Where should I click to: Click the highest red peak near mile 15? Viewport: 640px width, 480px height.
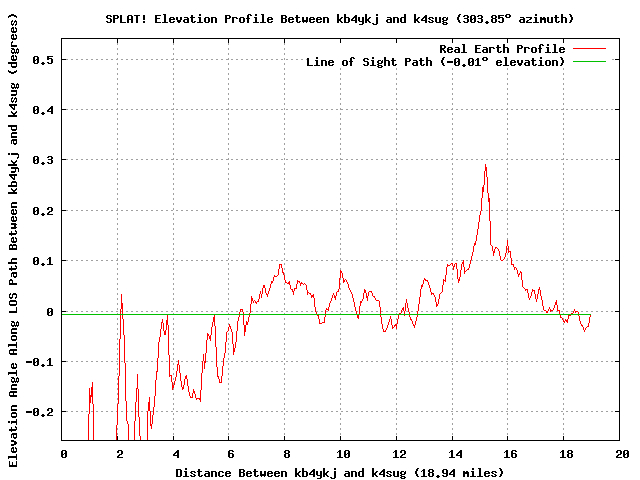click(x=485, y=165)
